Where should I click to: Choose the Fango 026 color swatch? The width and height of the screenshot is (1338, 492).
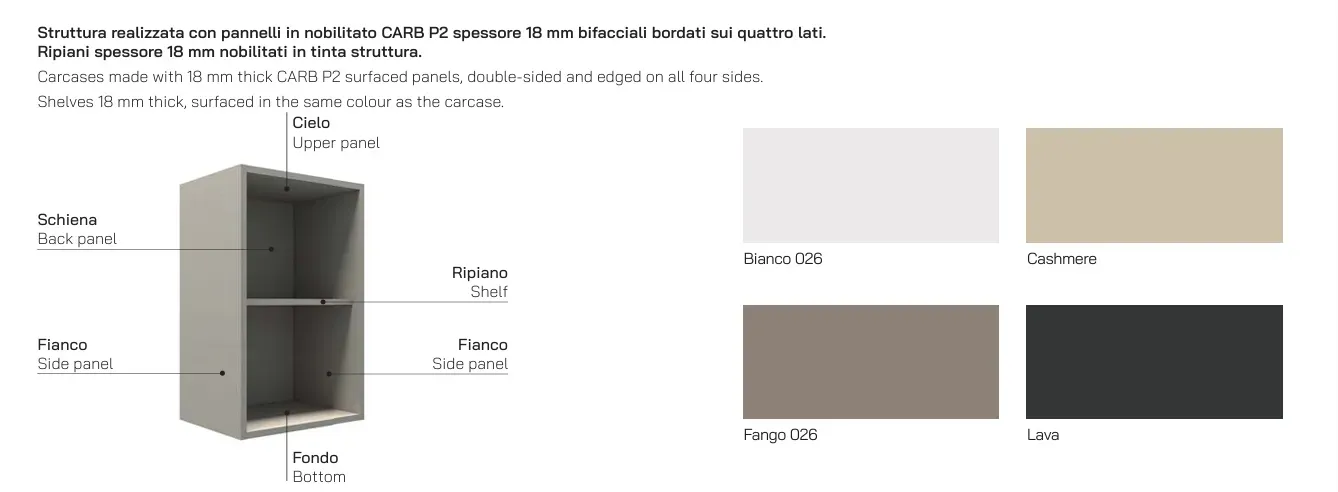[x=870, y=362]
